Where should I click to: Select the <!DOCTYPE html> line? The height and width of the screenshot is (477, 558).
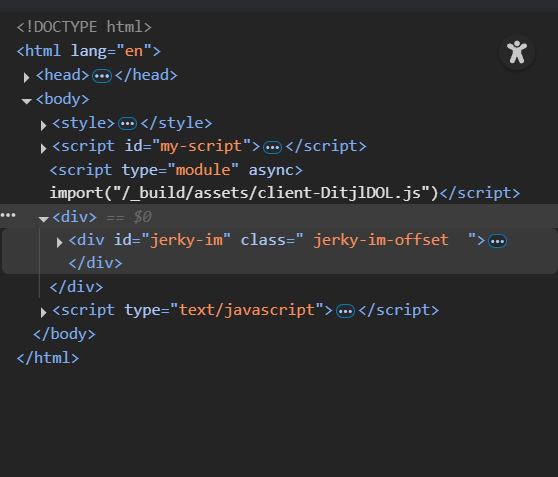[84, 27]
